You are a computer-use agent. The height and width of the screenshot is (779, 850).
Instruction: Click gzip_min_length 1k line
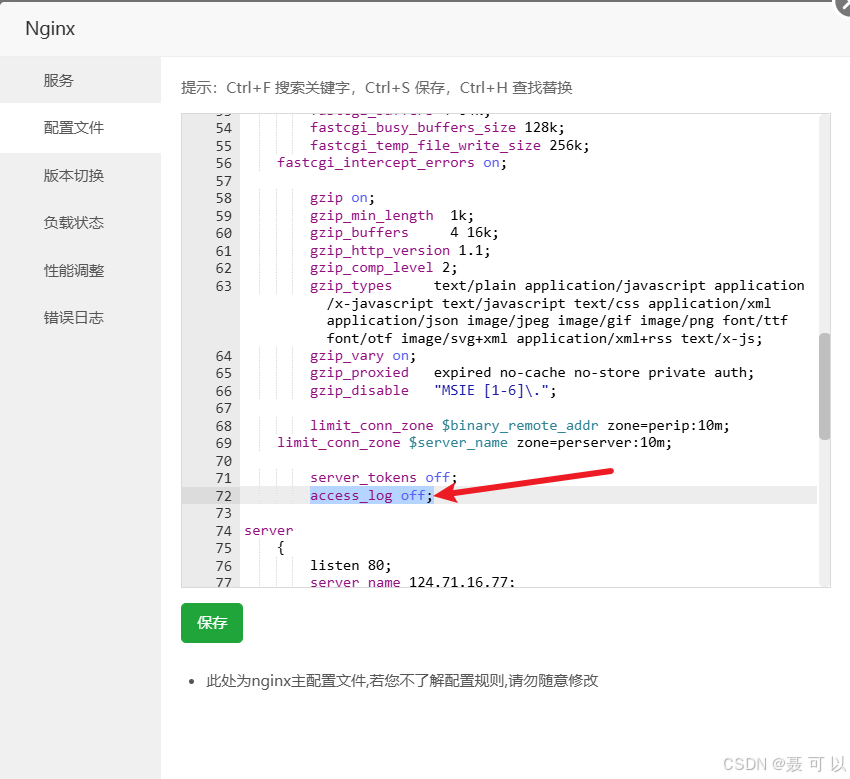392,216
